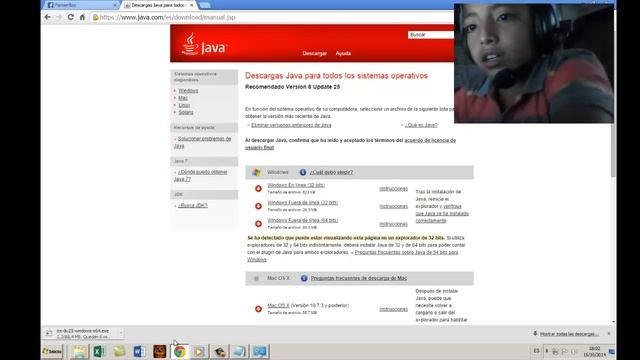Viewport: 640px width, 360px height.
Task: Click the browser home icon
Action: [82, 17]
